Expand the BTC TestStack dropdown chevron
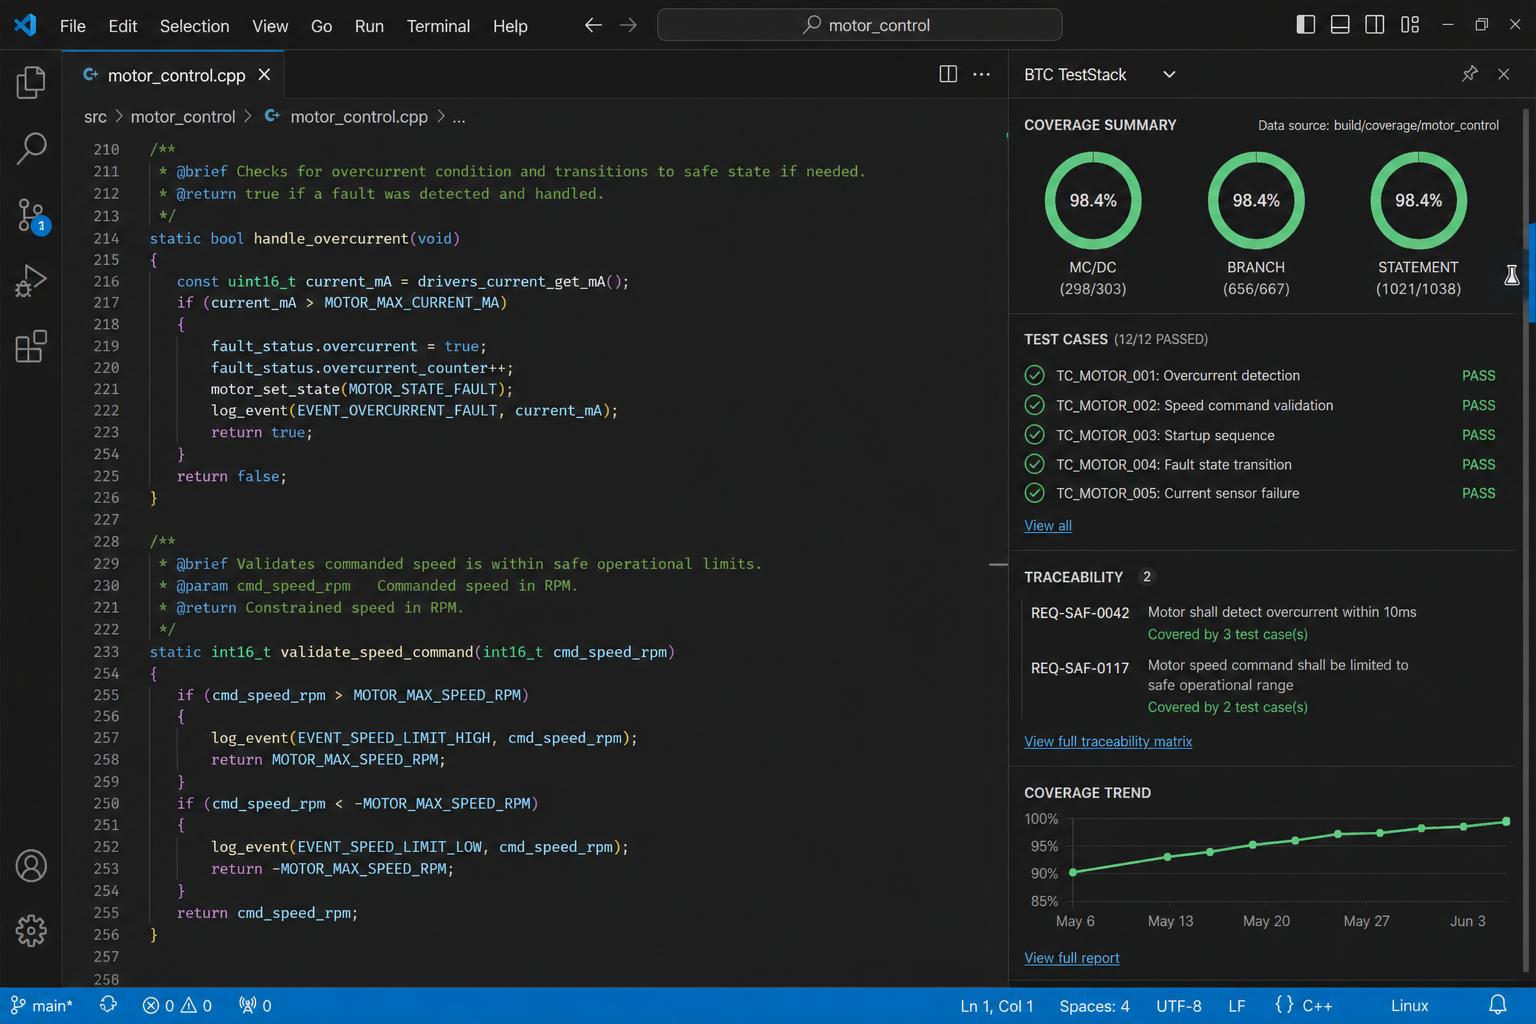 tap(1169, 74)
